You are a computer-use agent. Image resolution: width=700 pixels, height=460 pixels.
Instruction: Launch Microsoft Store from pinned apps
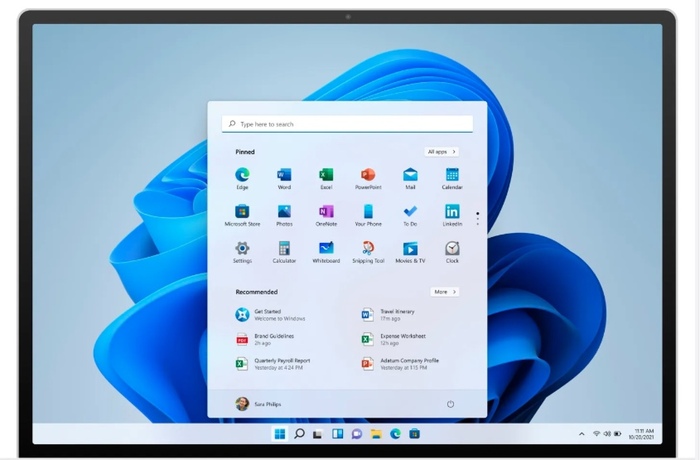(x=242, y=215)
